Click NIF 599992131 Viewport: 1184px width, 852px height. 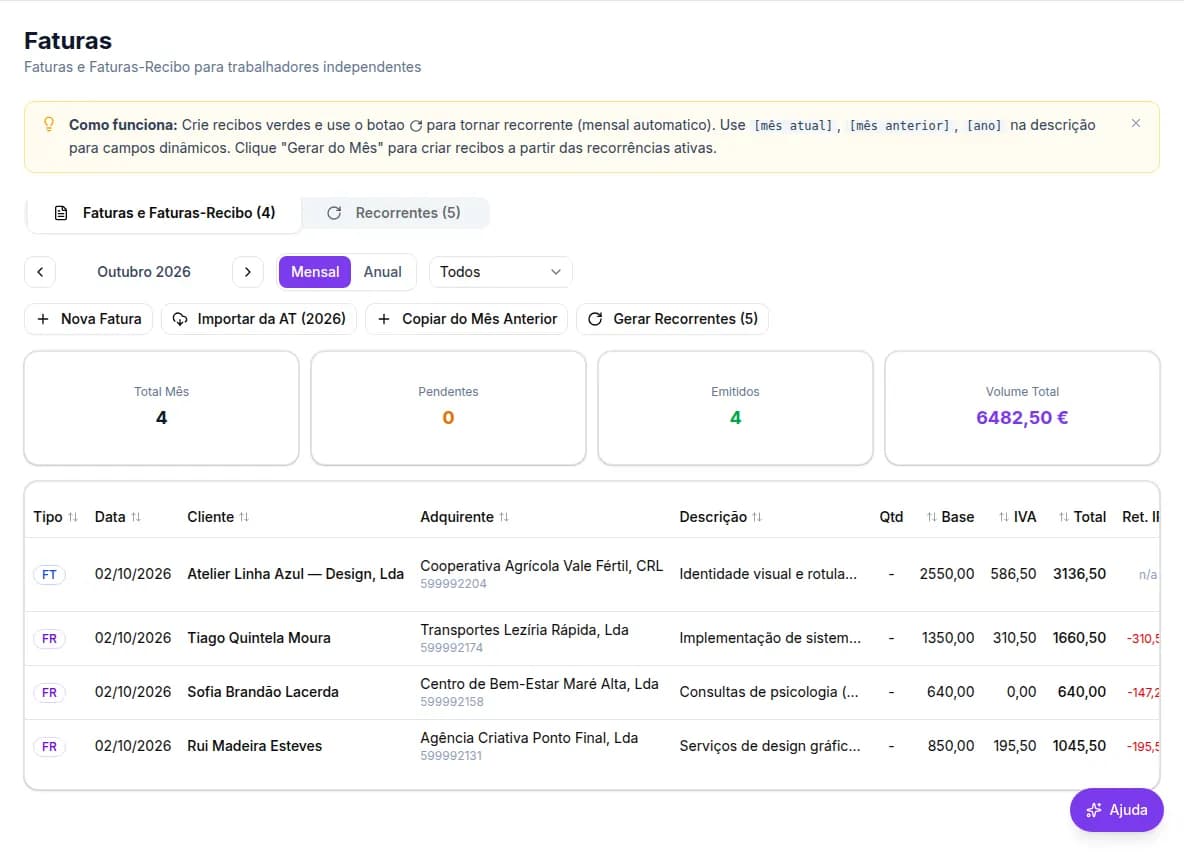pyautogui.click(x=451, y=756)
